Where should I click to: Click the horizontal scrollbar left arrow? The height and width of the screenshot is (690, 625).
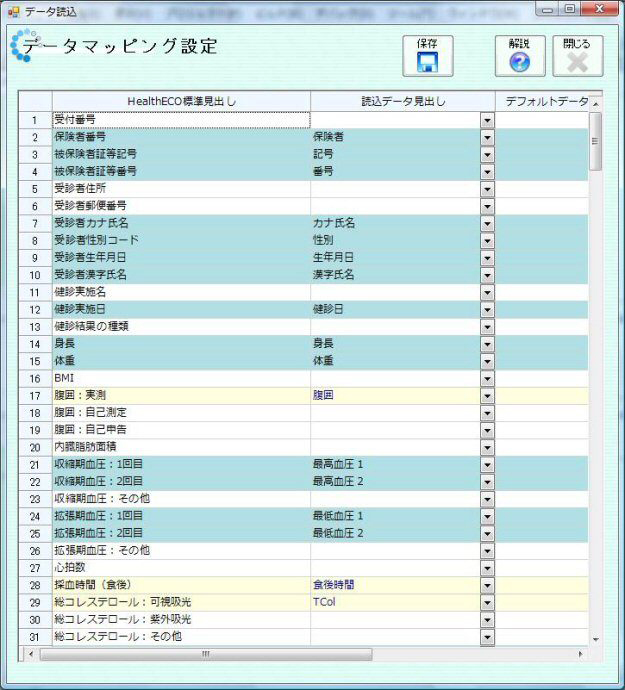(30, 654)
